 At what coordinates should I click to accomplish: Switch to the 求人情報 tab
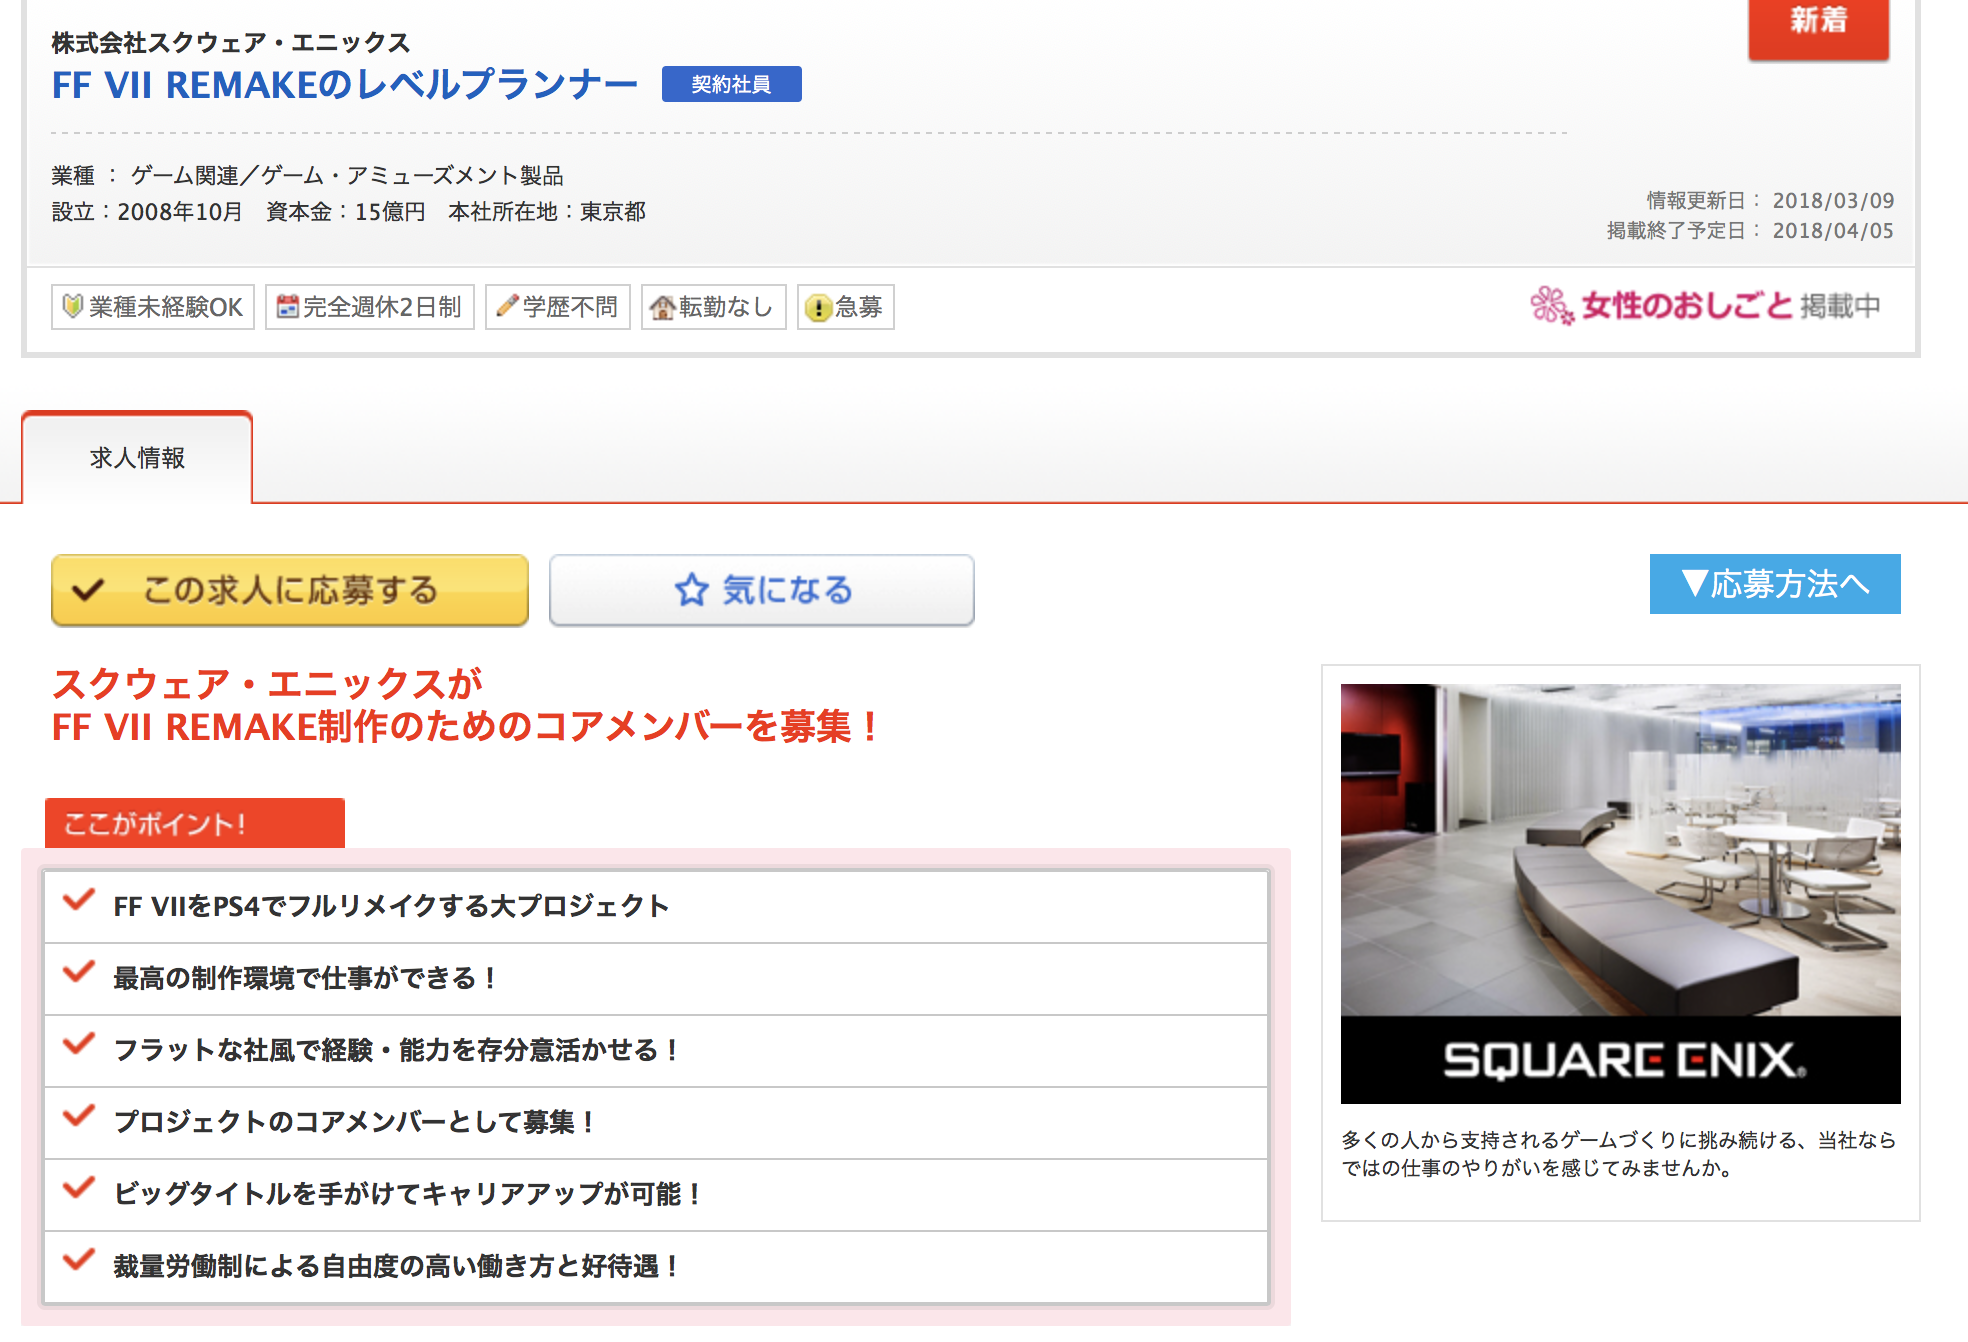coord(137,458)
